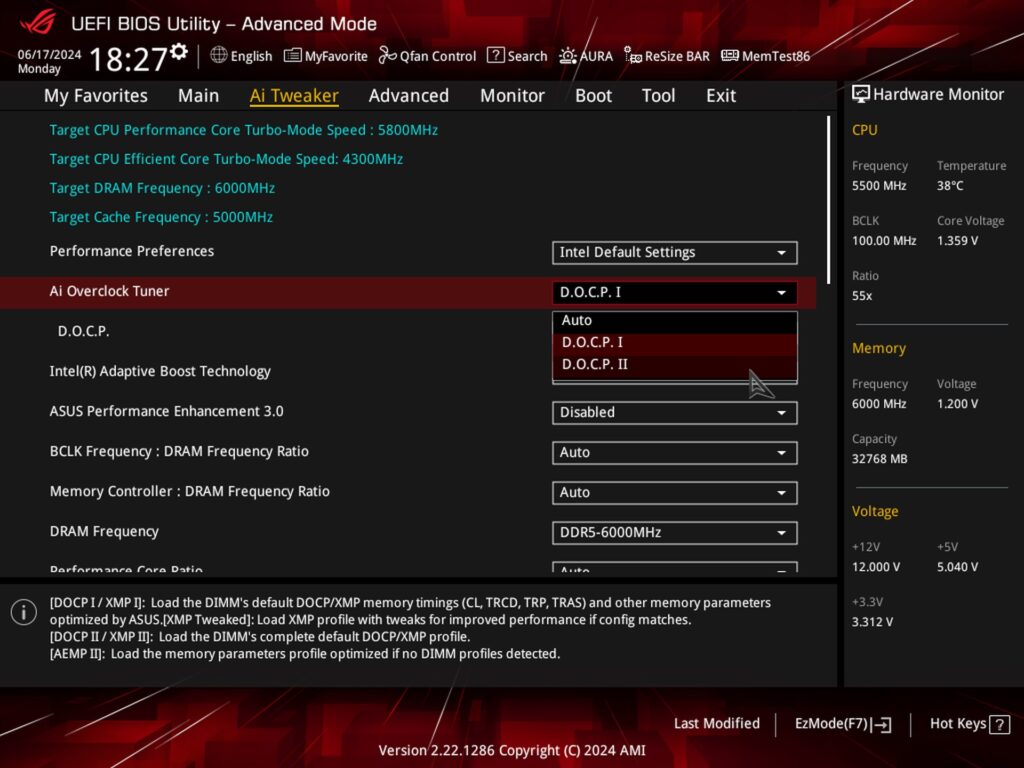Image resolution: width=1024 pixels, height=768 pixels.
Task: Click Target CPU Performance Core Turbo-Mode Speed text
Action: [244, 130]
